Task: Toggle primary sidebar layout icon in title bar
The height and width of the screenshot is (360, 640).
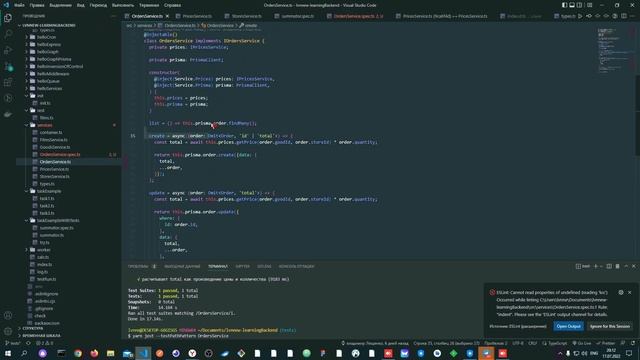Action: (564, 5)
